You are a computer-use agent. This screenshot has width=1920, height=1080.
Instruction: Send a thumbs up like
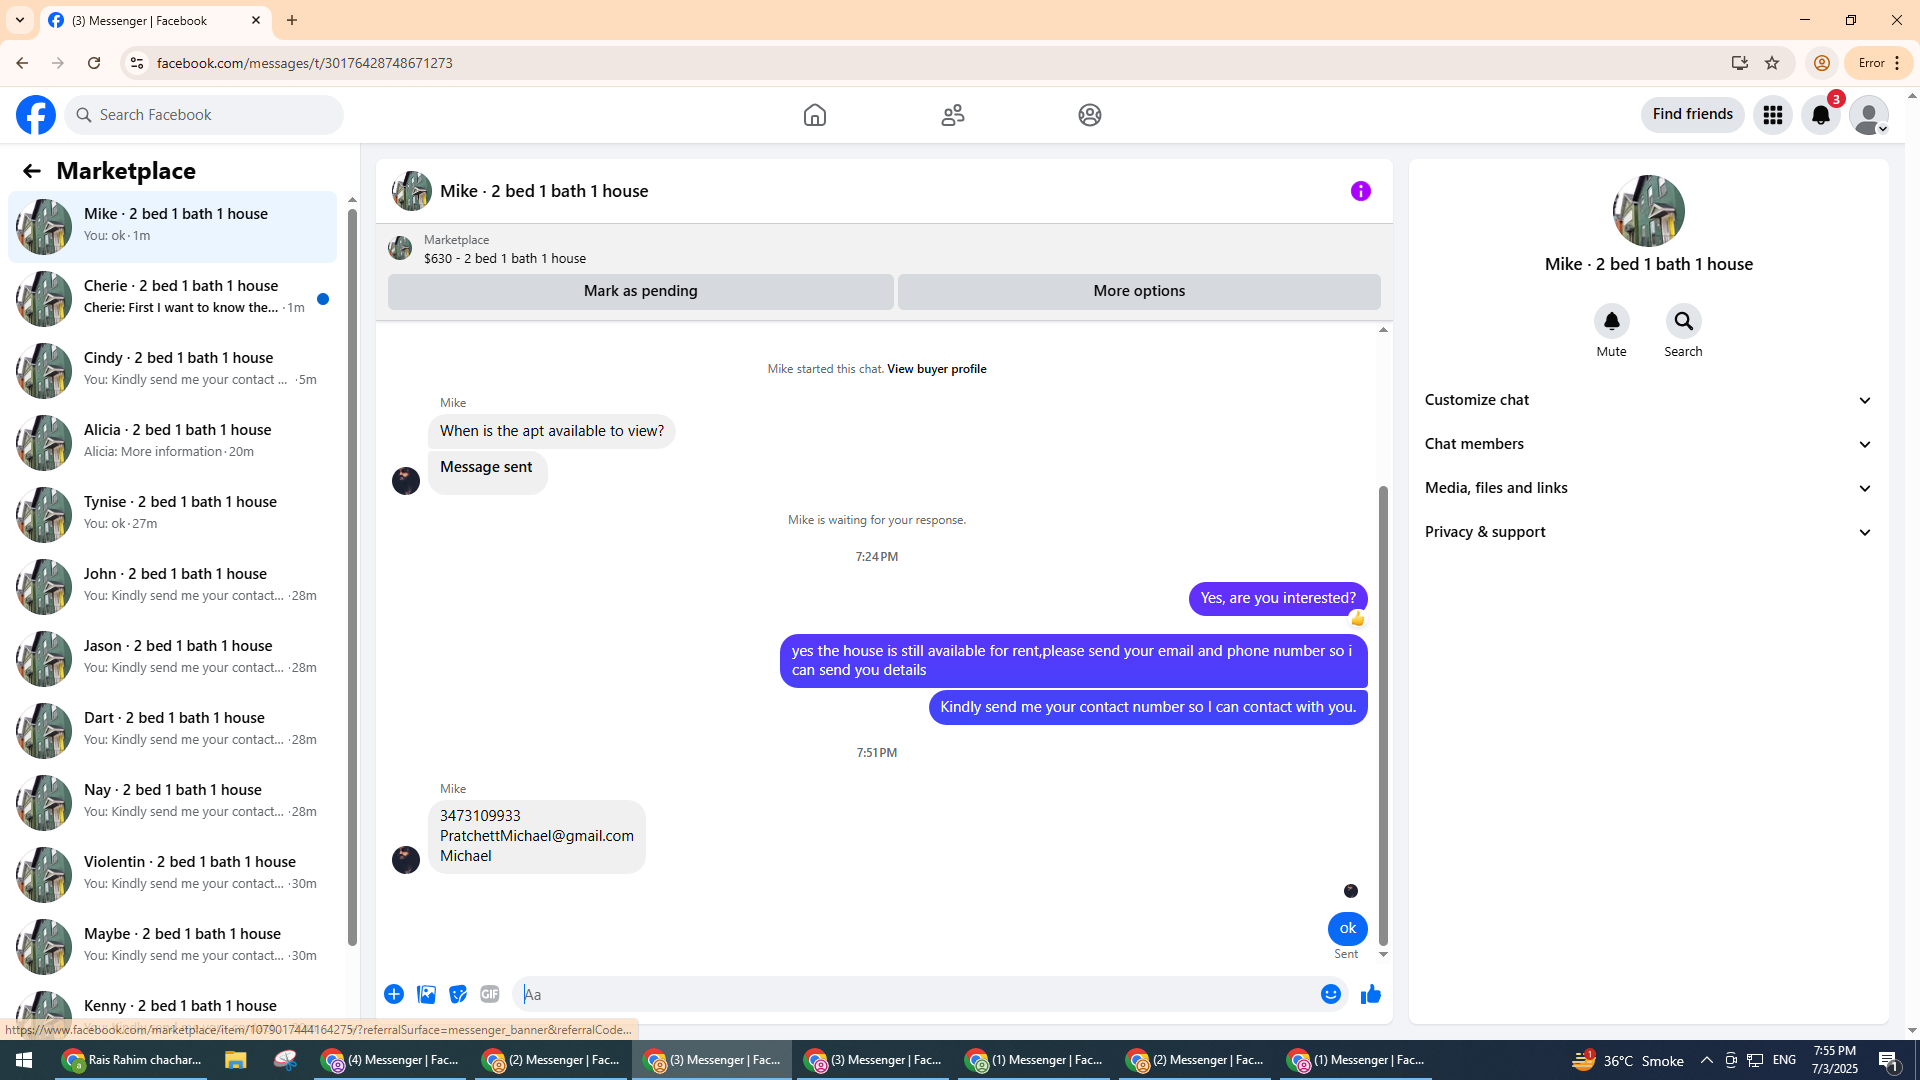coord(1370,994)
